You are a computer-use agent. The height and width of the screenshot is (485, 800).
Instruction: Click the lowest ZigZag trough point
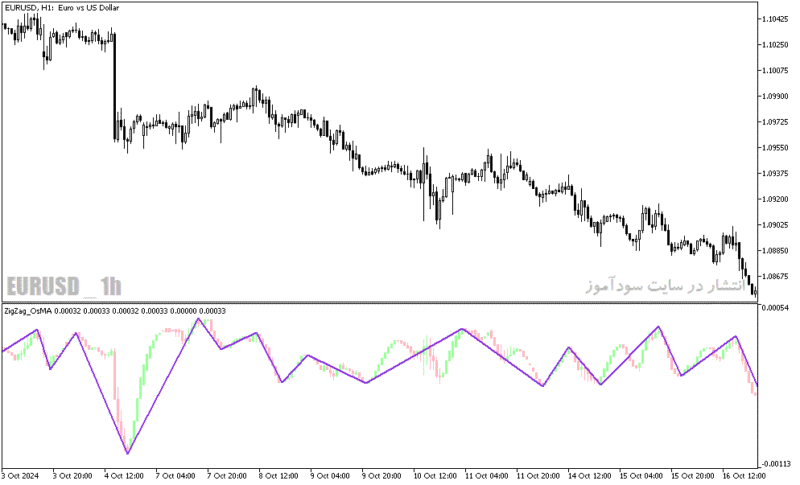[x=128, y=453]
